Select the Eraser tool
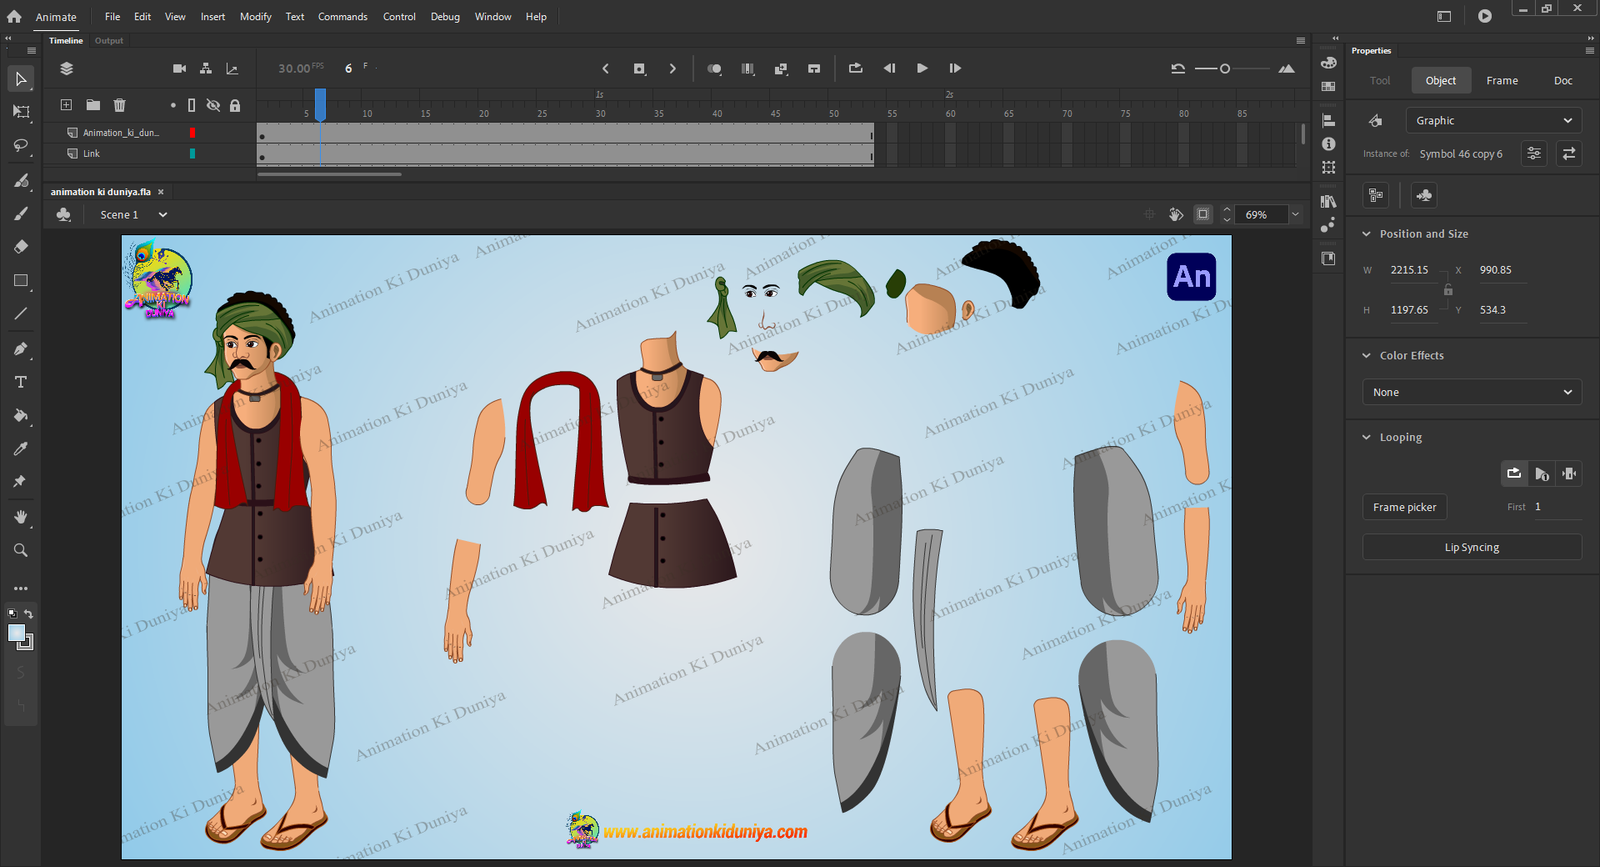This screenshot has height=867, width=1600. click(21, 247)
